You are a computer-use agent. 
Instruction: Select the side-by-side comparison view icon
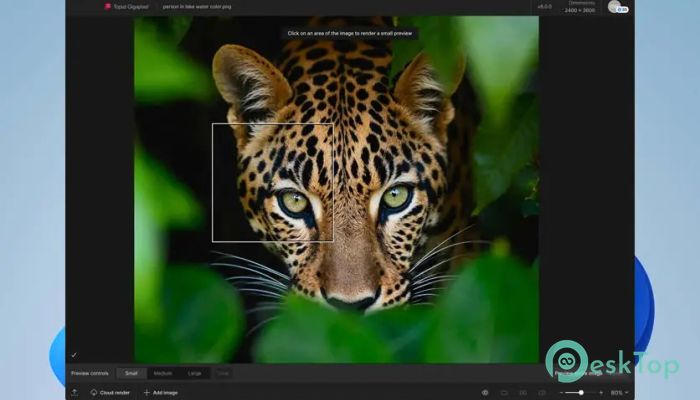pos(522,392)
